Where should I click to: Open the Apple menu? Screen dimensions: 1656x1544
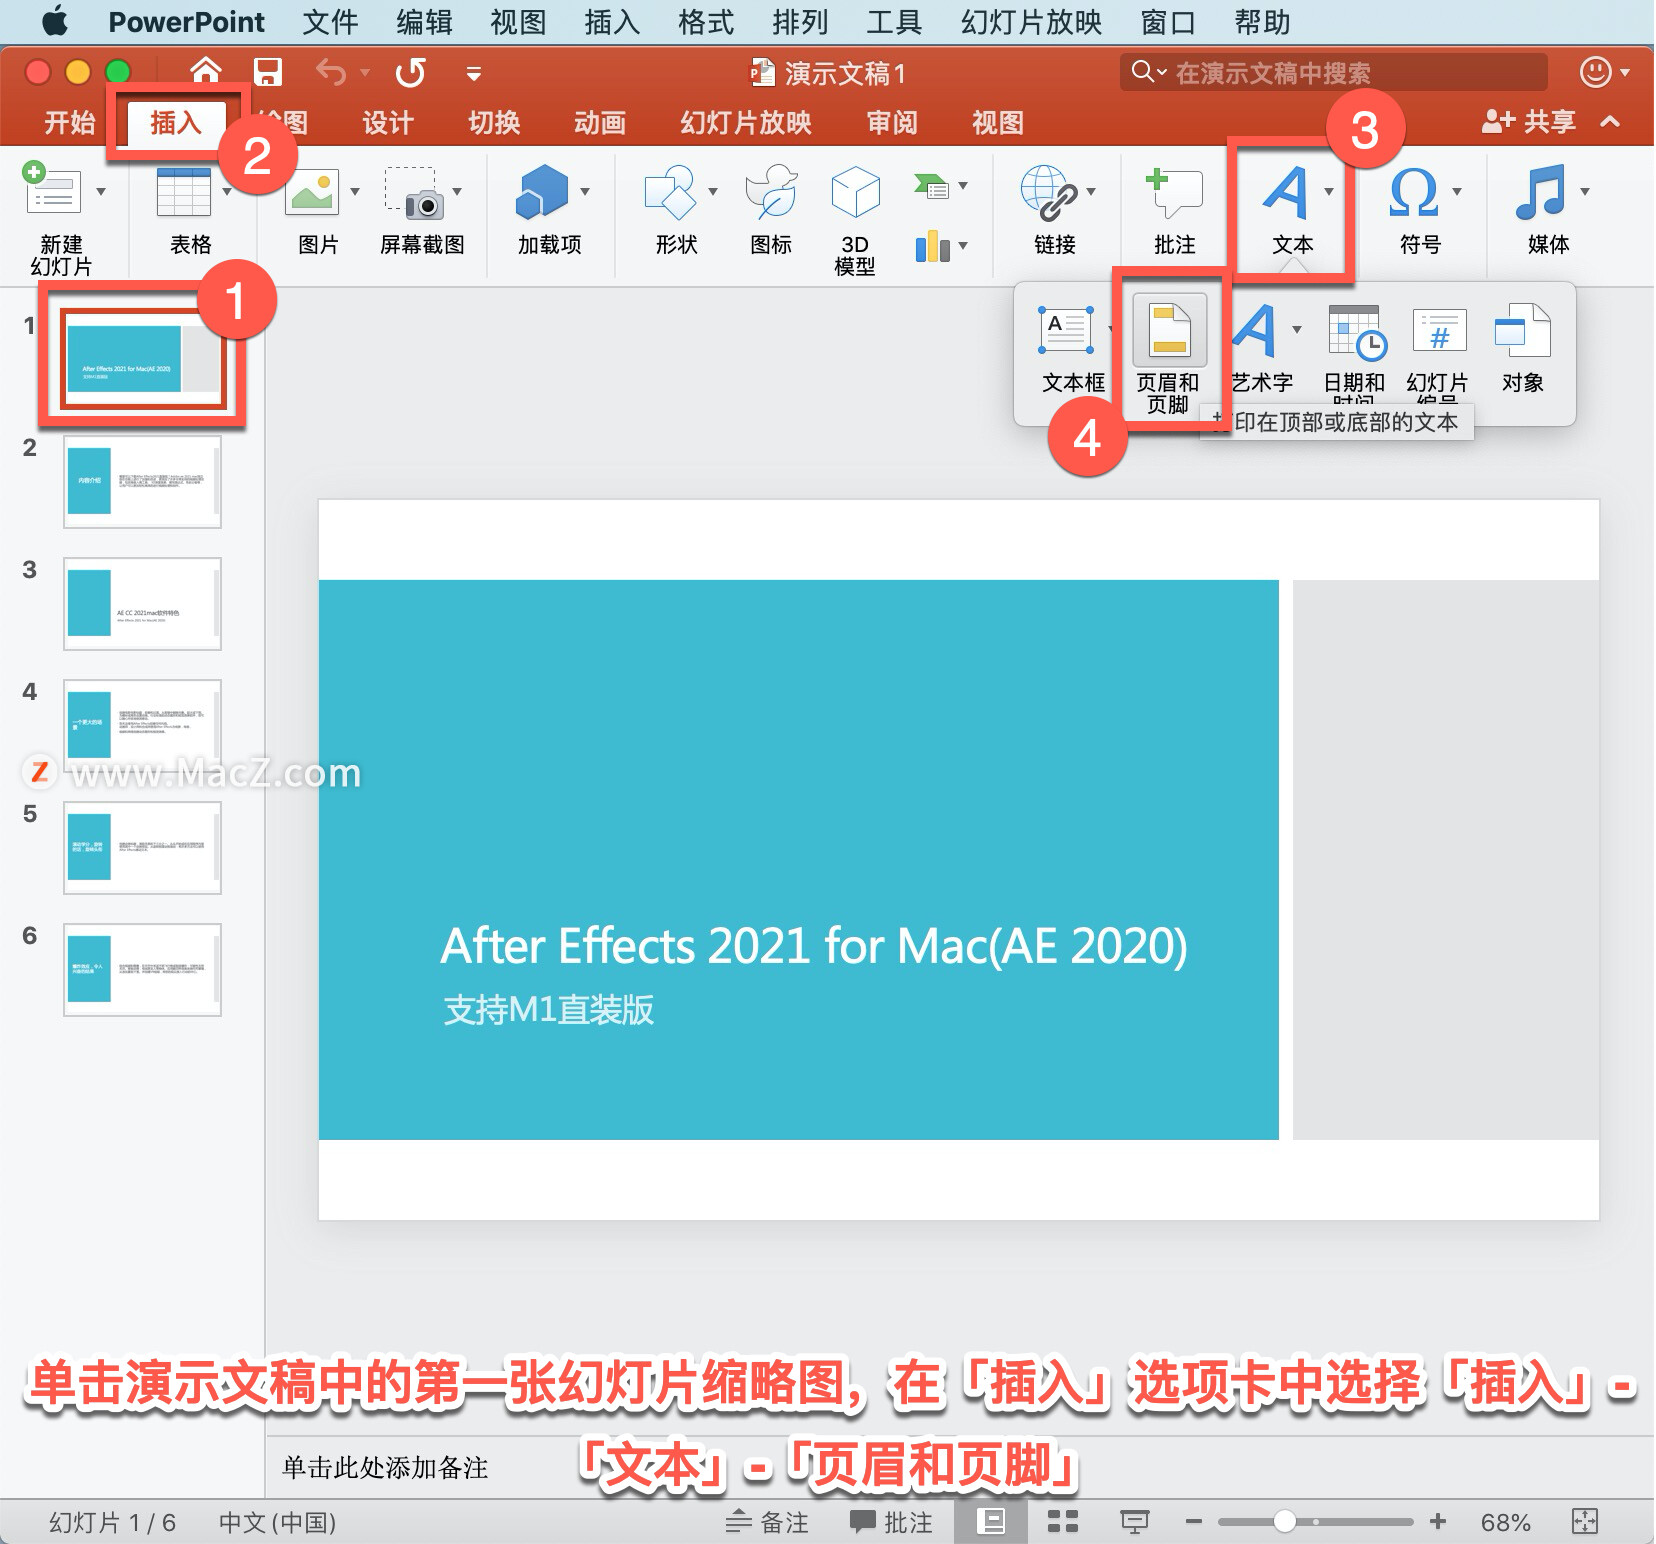click(x=55, y=21)
